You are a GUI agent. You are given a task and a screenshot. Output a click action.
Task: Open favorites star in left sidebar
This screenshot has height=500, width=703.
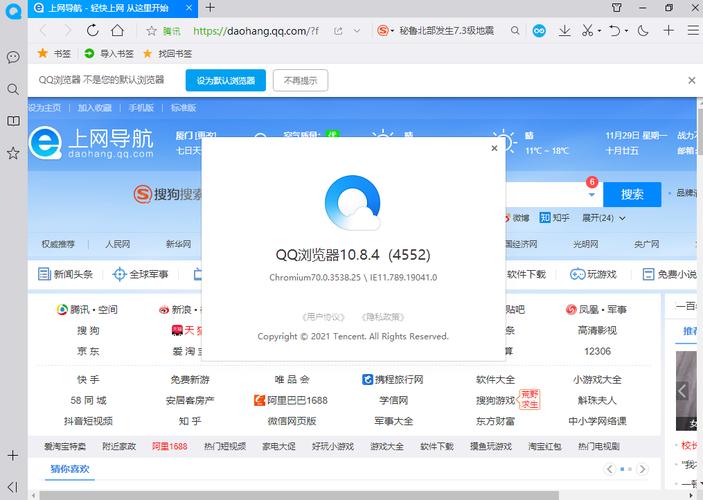(x=13, y=153)
